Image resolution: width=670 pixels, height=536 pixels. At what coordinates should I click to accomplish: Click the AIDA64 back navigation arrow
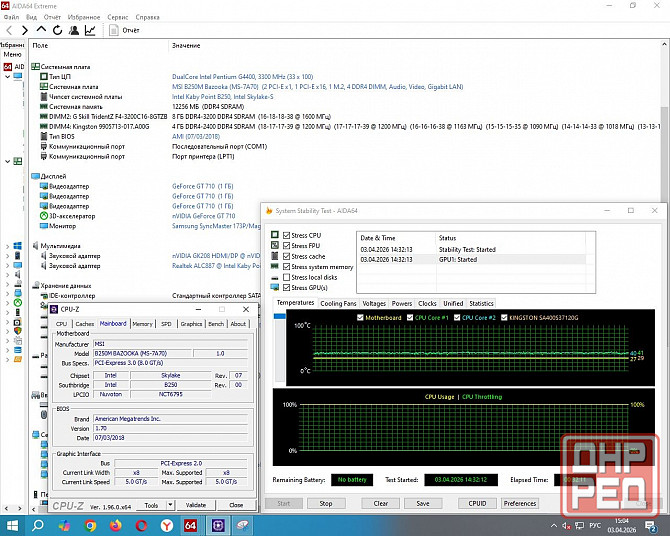11,30
